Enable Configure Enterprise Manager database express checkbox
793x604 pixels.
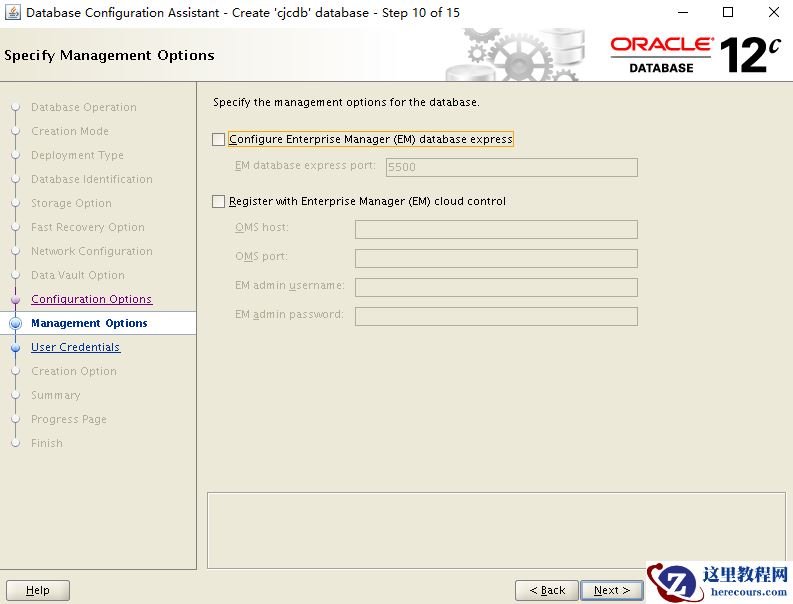(218, 139)
